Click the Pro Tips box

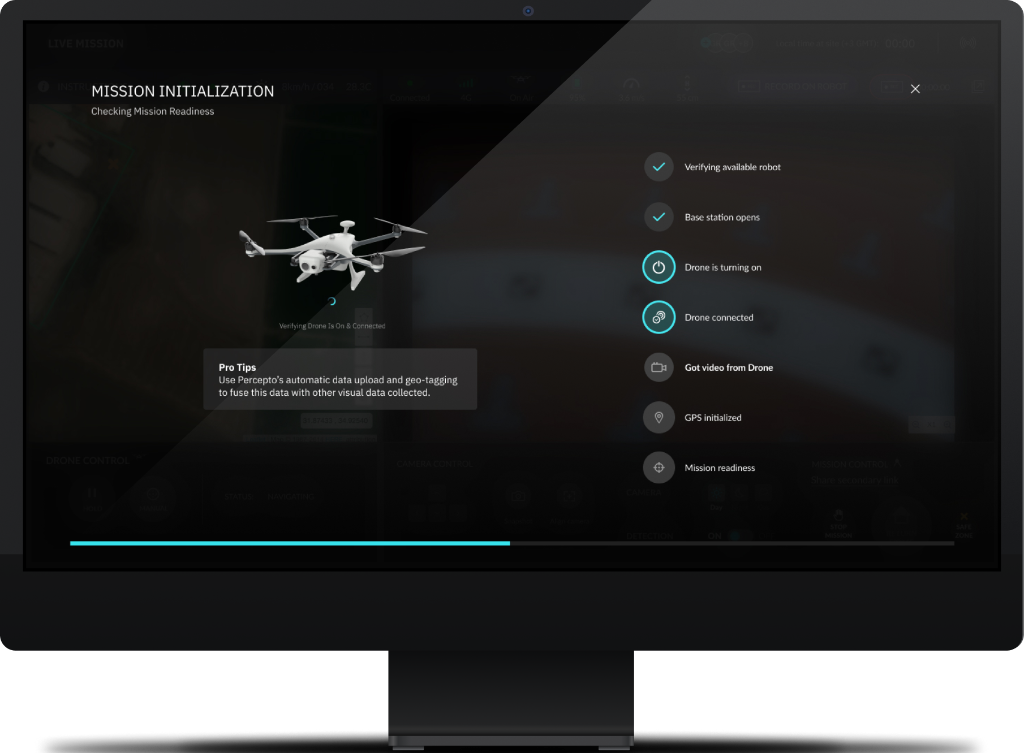click(x=340, y=379)
